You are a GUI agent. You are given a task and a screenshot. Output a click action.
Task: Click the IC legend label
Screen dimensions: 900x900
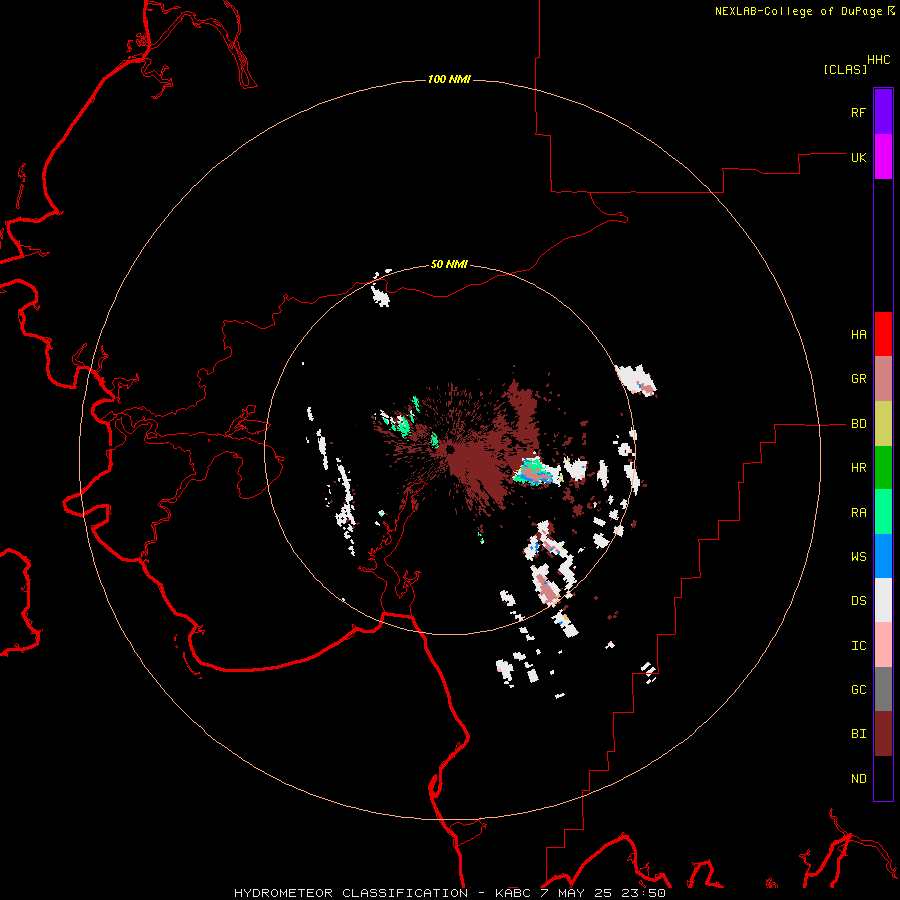pos(858,646)
